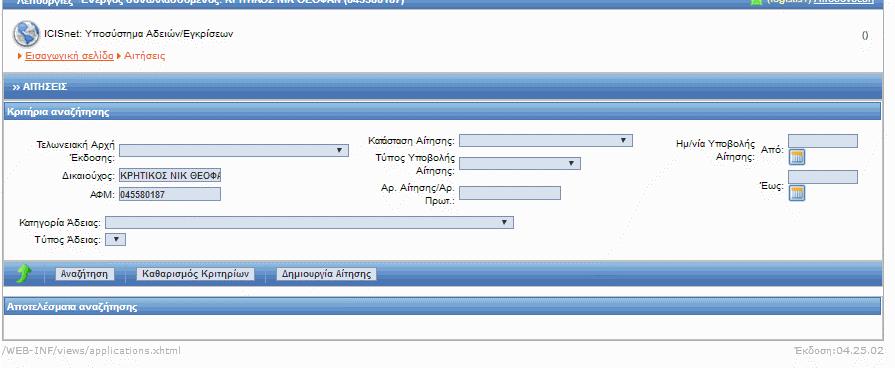Click the Αναζήτηση button
Viewport: 895px width, 368px height.
coord(84,274)
